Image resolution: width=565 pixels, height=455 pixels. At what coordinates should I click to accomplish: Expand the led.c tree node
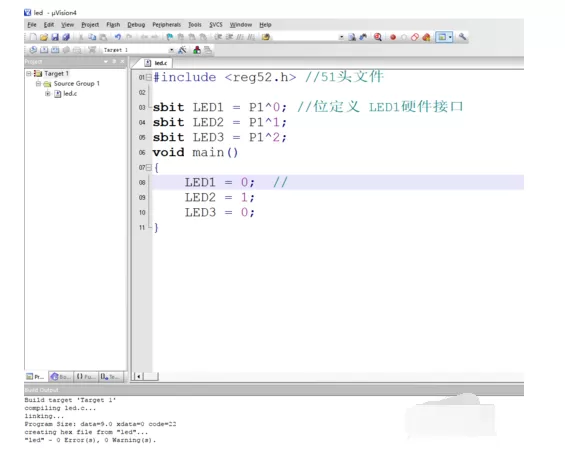[x=48, y=94]
